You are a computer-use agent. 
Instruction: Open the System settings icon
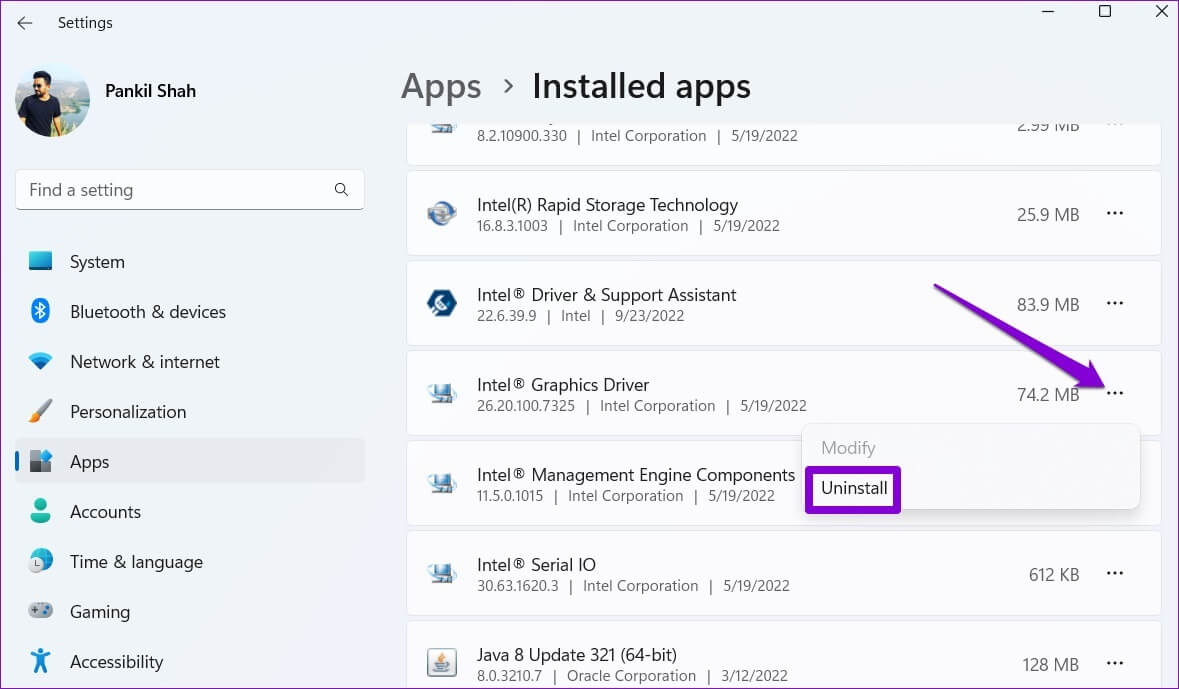tap(41, 261)
